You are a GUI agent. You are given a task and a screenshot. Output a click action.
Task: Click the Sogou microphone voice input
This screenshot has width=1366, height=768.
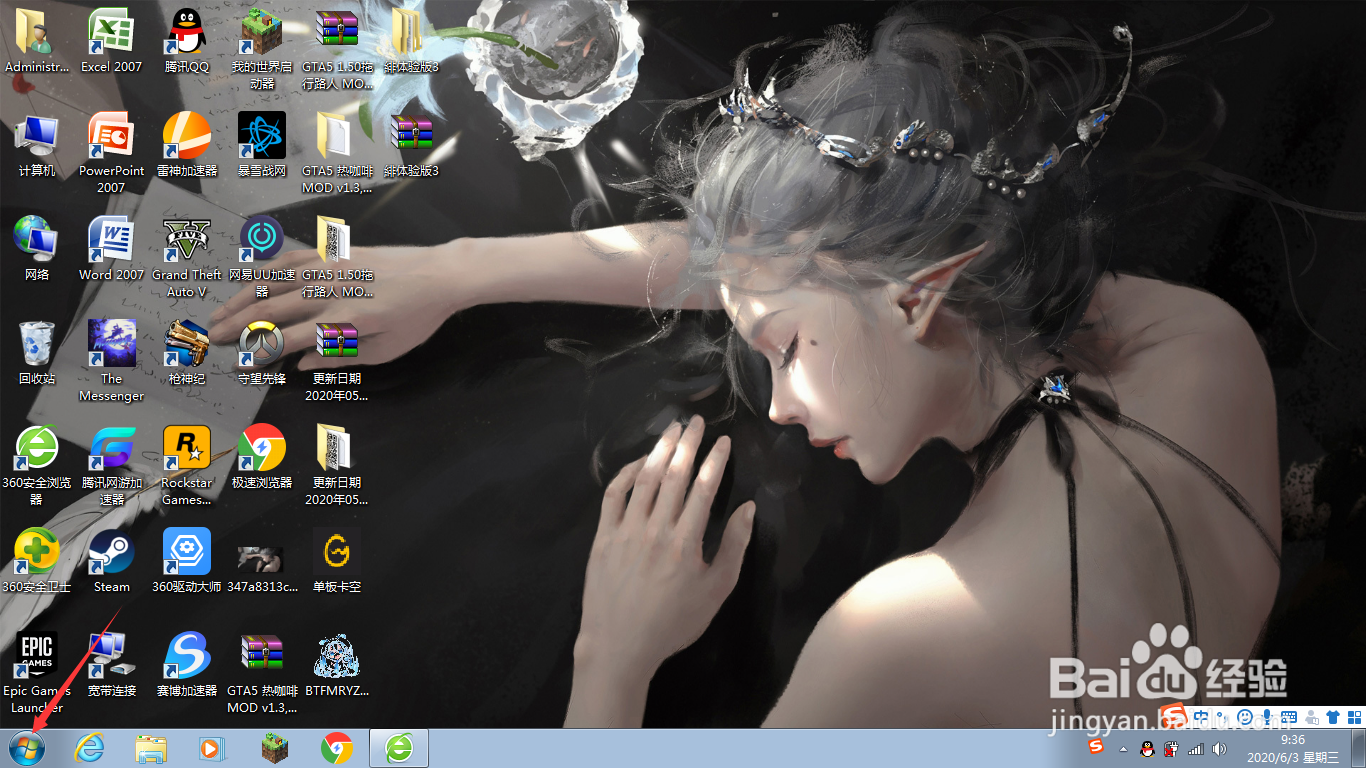(x=1266, y=716)
